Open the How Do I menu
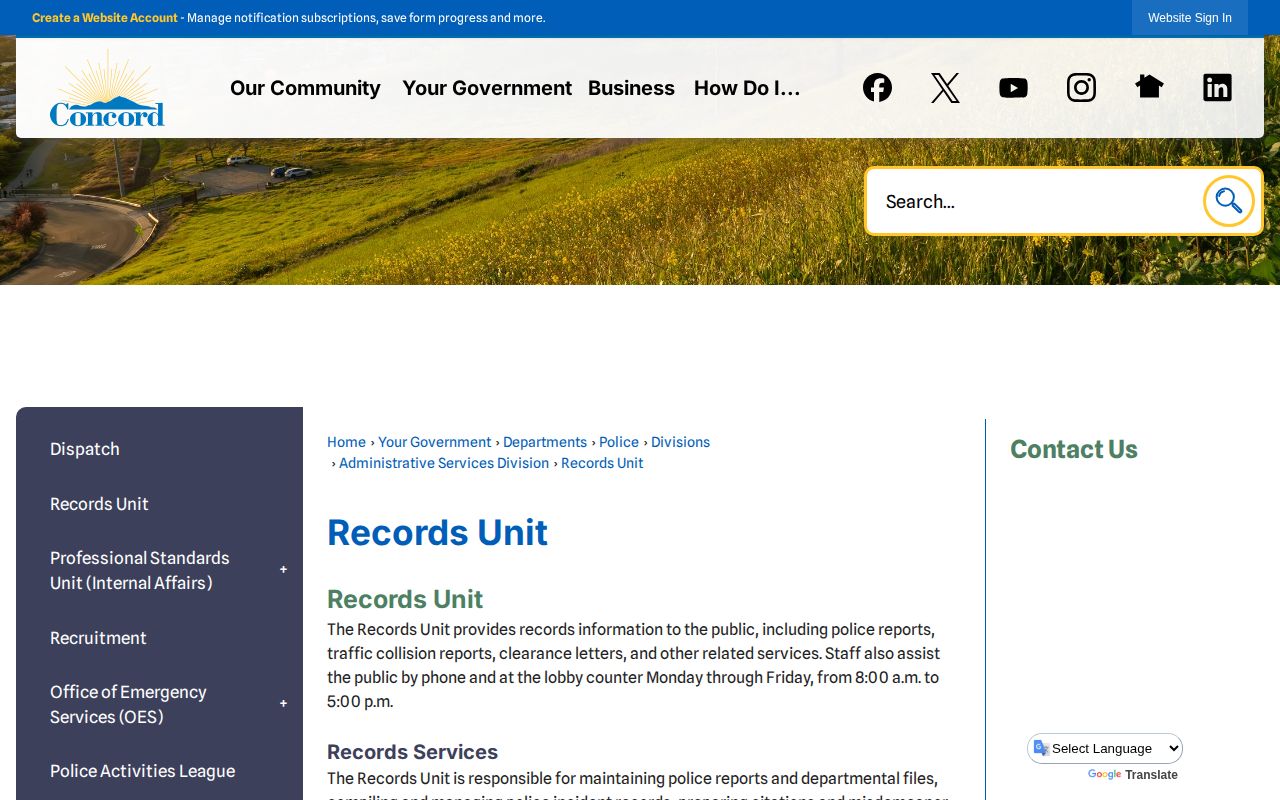Viewport: 1280px width, 800px height. [x=747, y=88]
